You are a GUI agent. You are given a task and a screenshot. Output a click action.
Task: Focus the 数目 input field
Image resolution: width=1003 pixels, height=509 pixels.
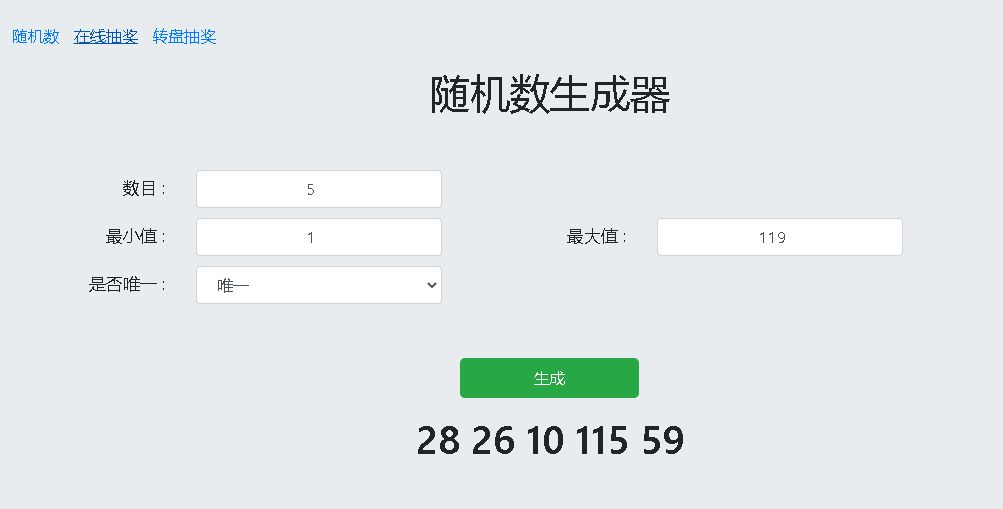click(319, 189)
